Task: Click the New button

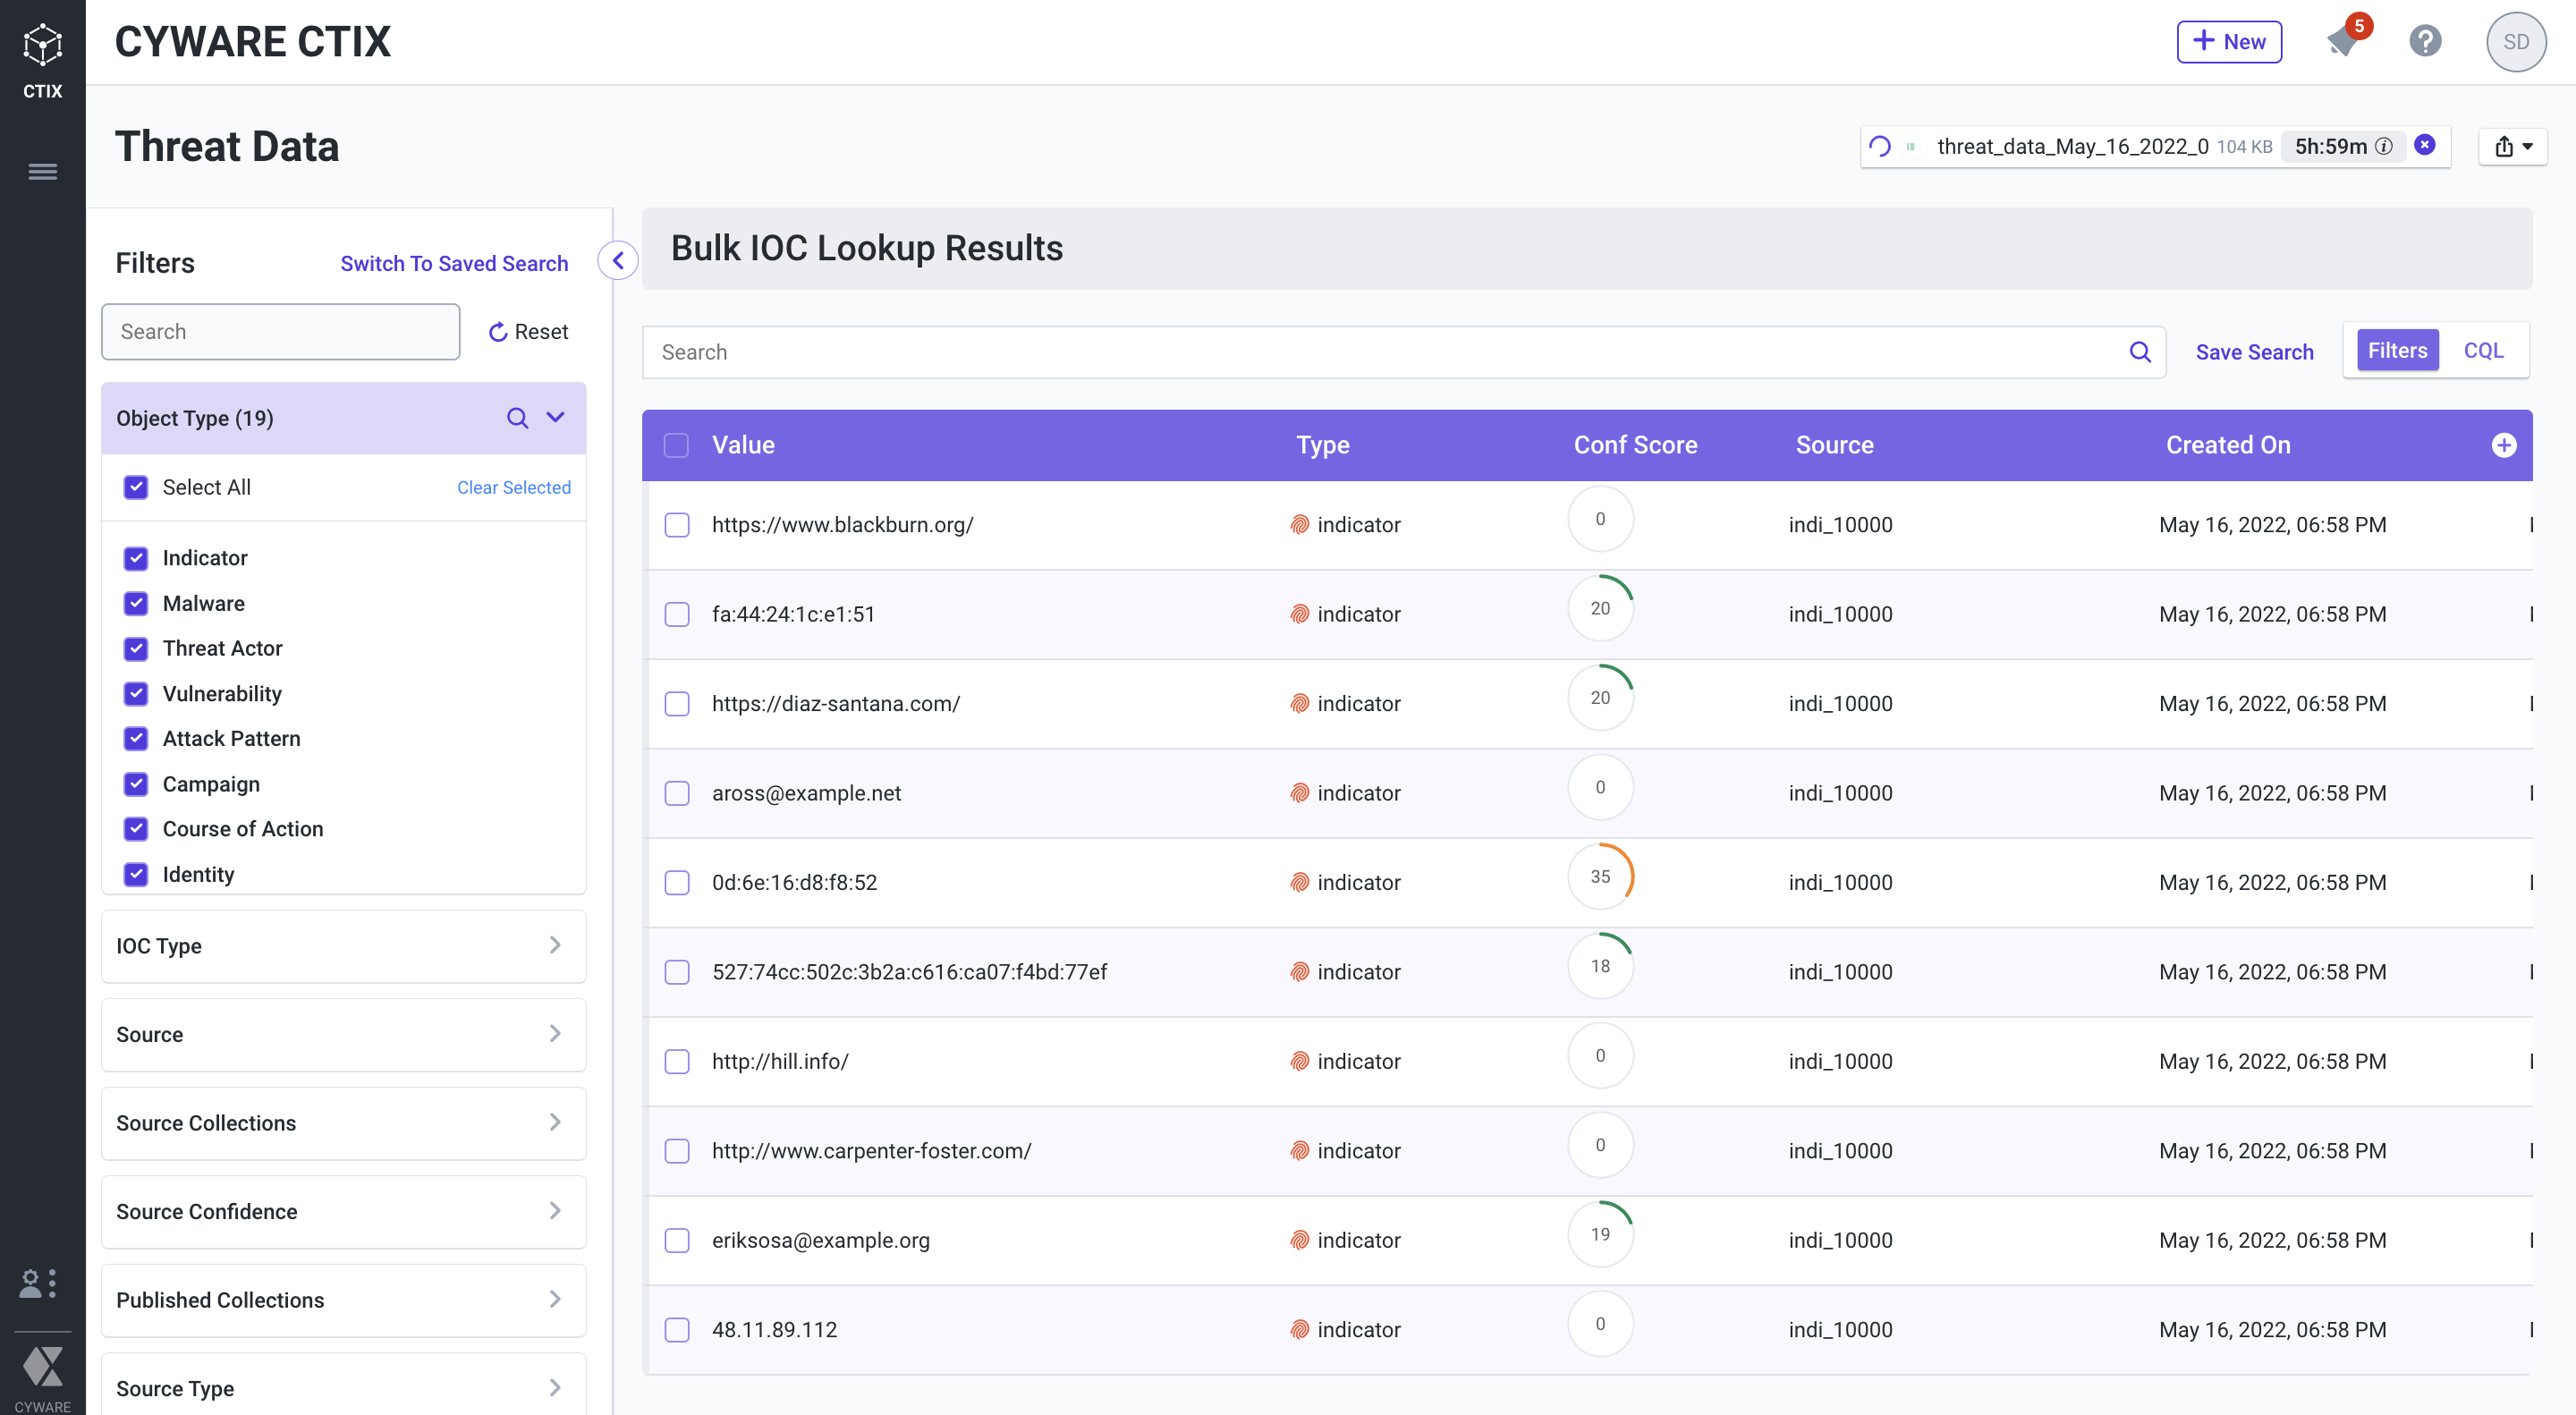Action: click(x=2228, y=42)
